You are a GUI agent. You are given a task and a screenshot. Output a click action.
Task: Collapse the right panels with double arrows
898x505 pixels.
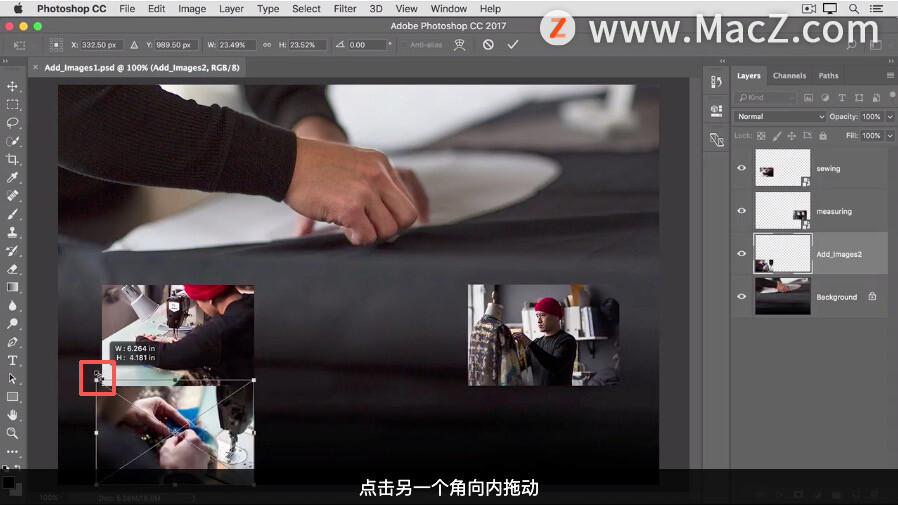click(x=891, y=61)
